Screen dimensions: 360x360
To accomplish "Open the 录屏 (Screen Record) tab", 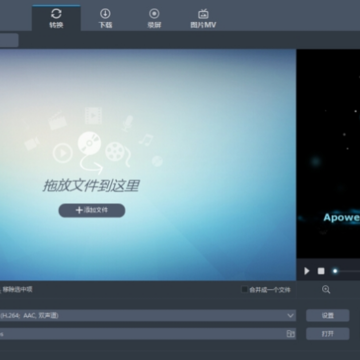I will (x=154, y=18).
